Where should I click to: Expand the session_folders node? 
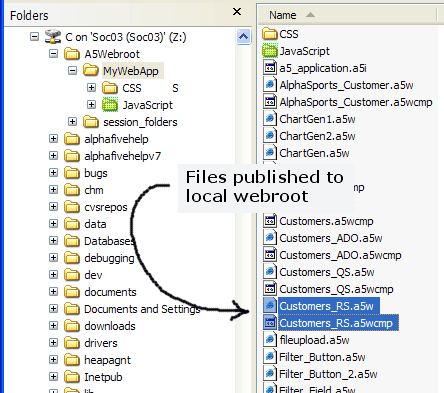pos(72,121)
